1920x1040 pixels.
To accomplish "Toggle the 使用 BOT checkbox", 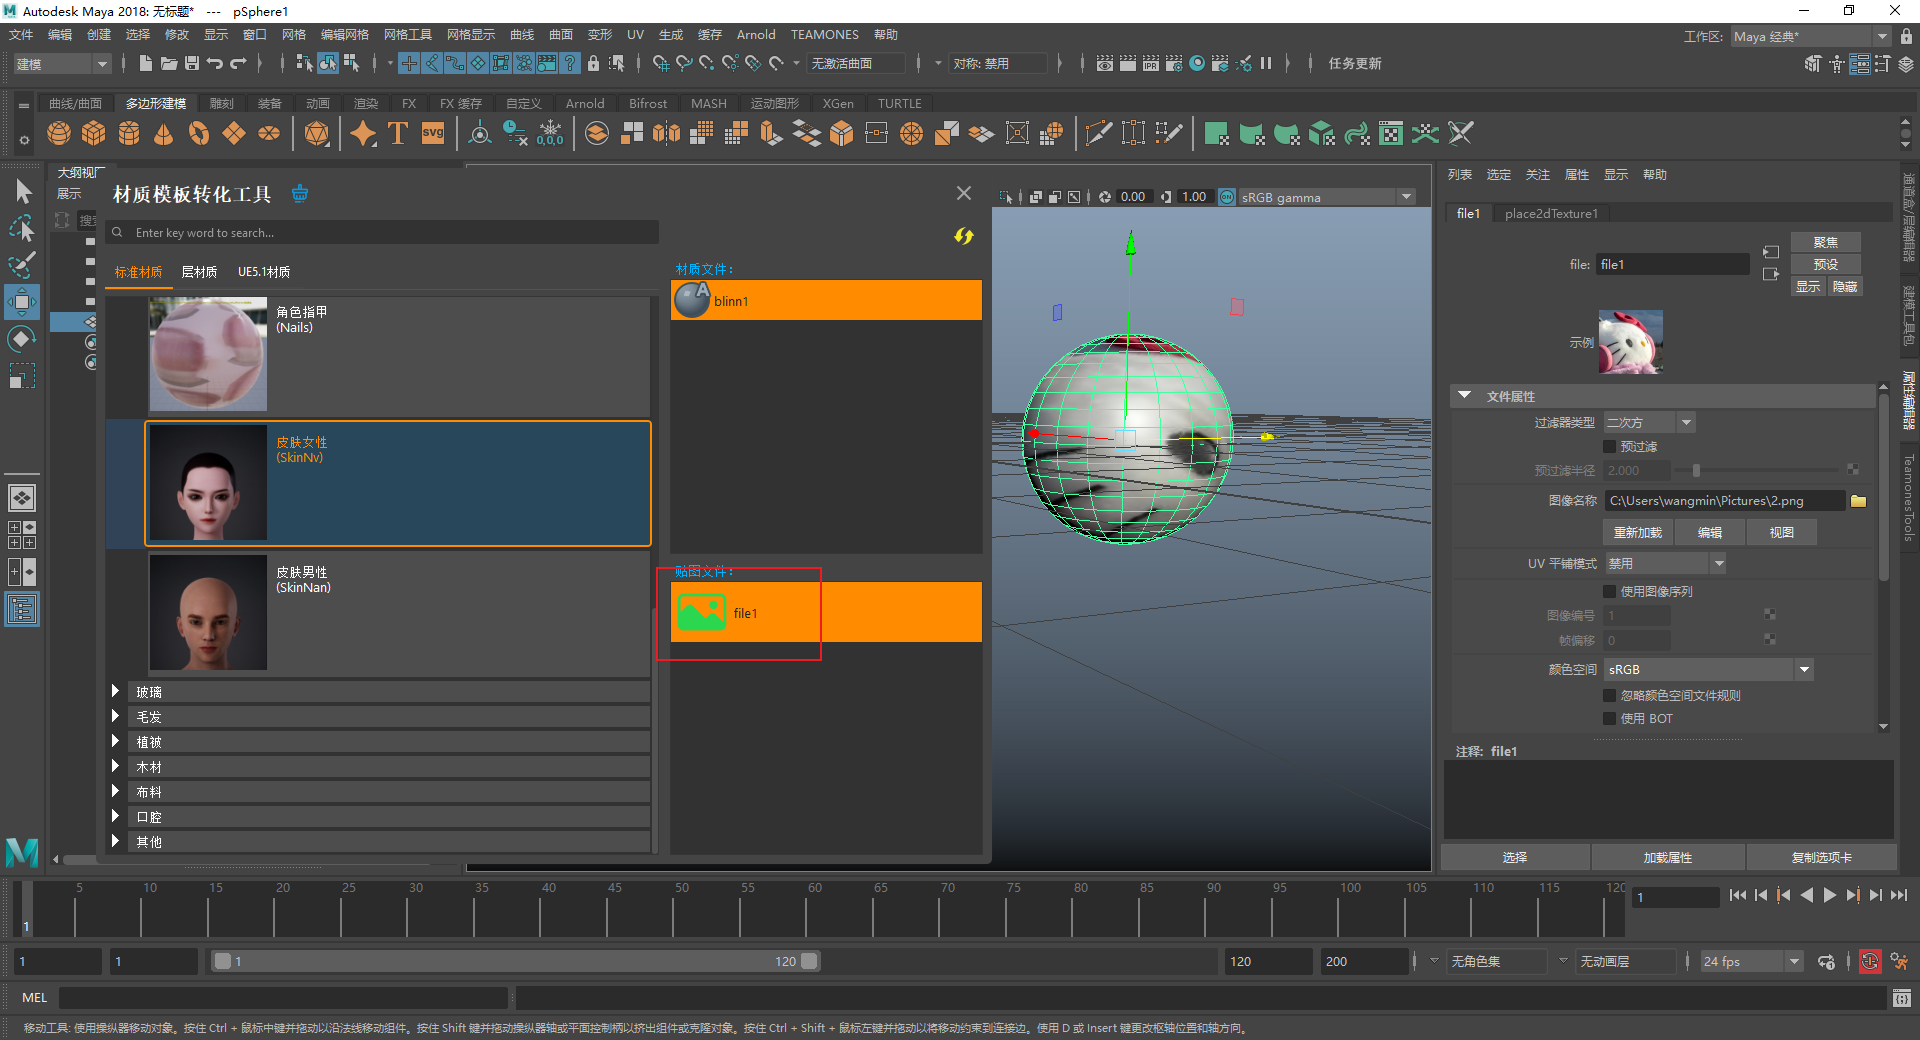I will [1610, 719].
